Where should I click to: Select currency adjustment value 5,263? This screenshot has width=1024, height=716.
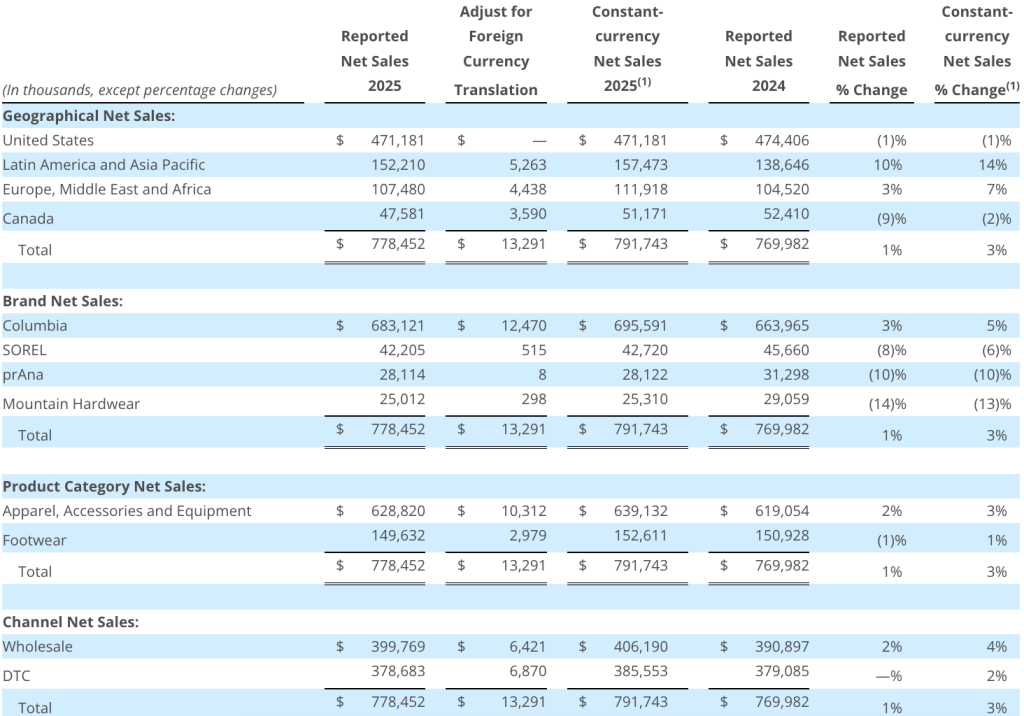pyautogui.click(x=528, y=165)
